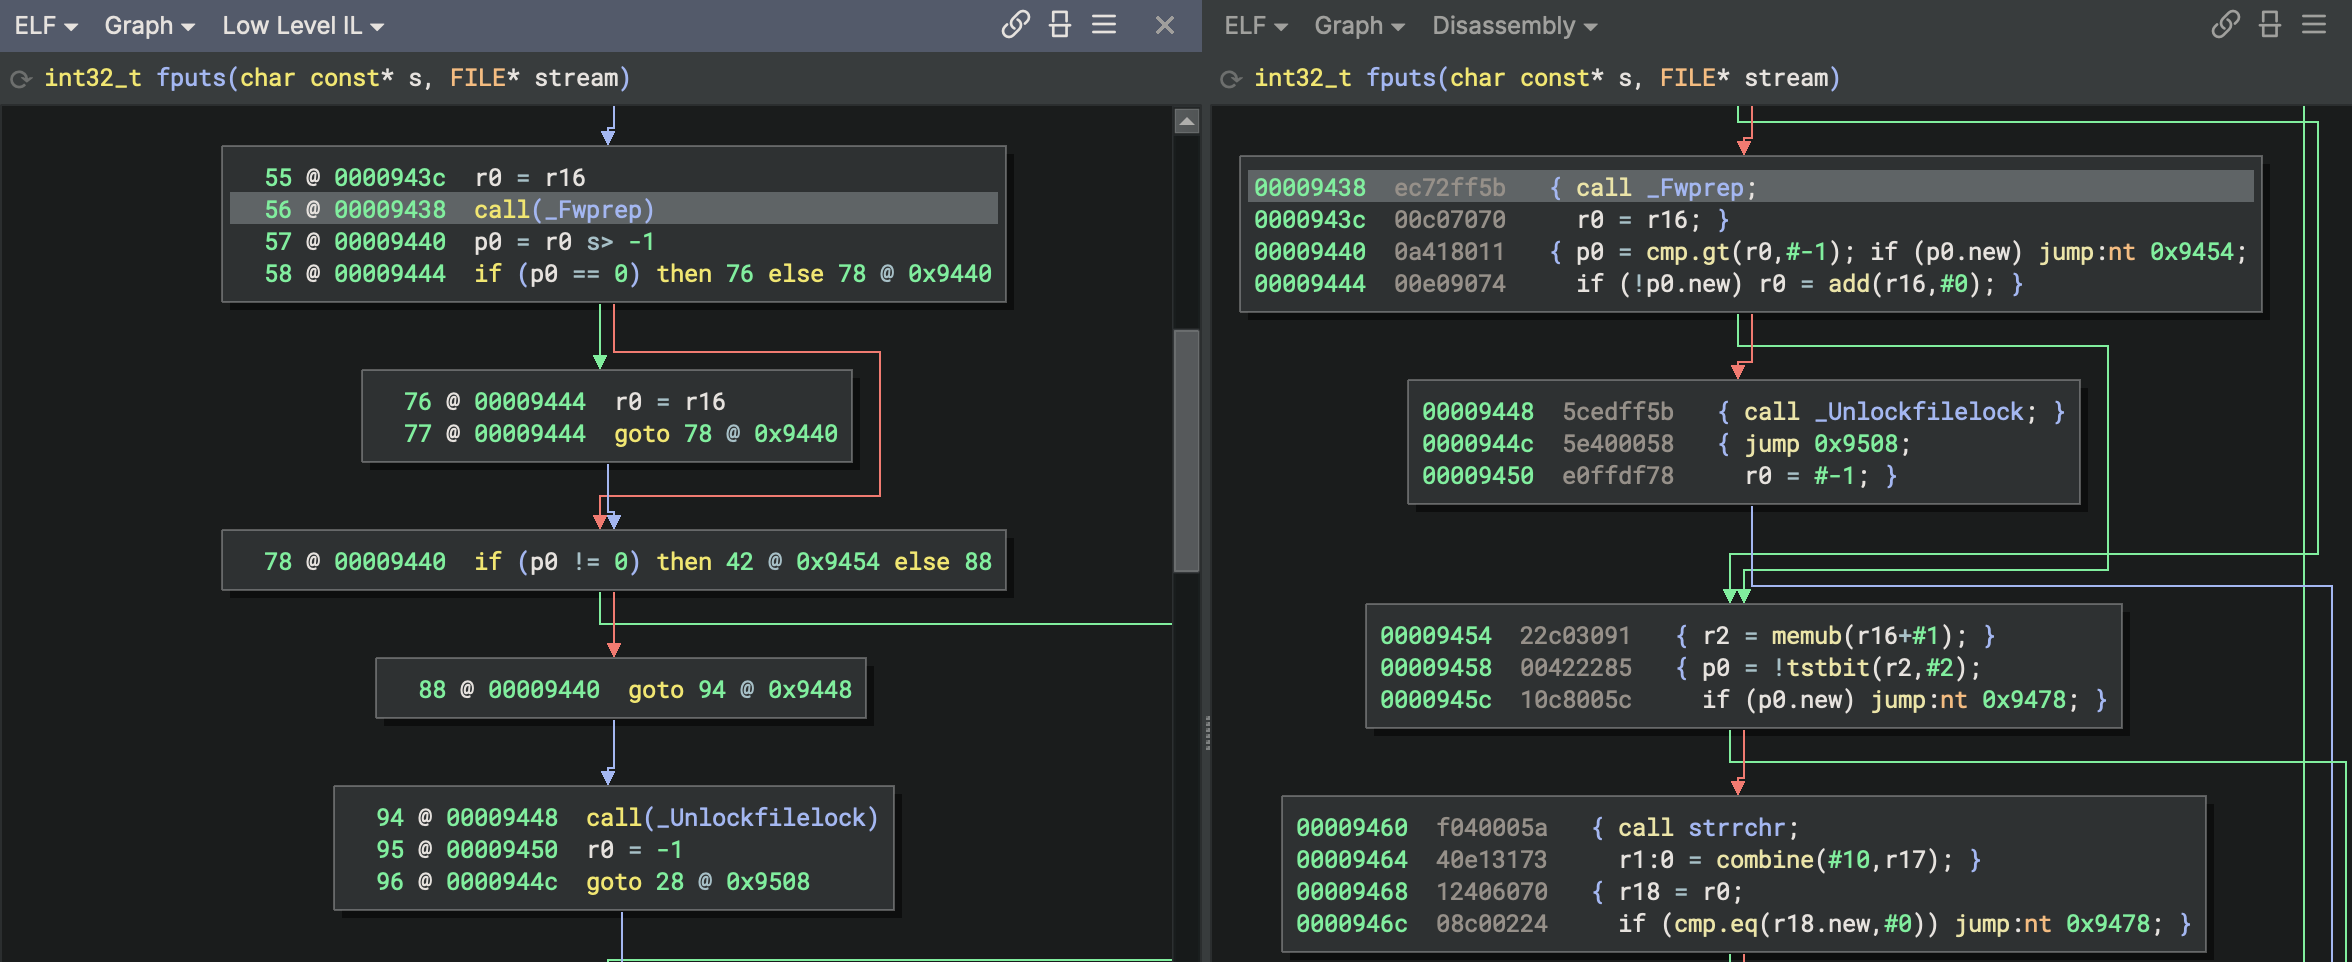Select the call(_Fwprep) line in IL view

pos(614,209)
